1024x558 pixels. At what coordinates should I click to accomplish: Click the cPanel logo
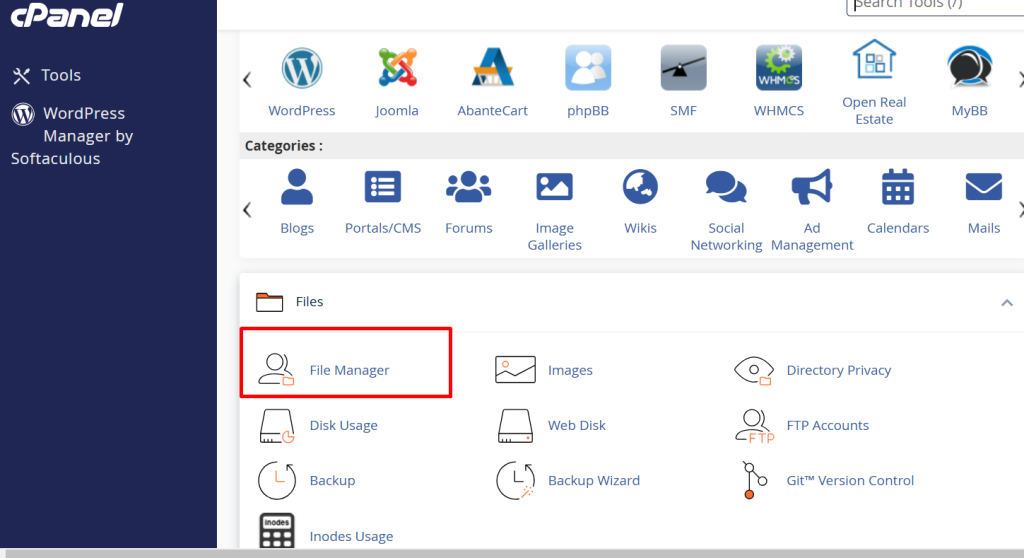click(67, 15)
